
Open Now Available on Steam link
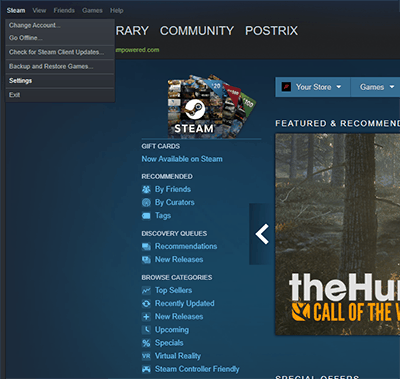pos(182,159)
